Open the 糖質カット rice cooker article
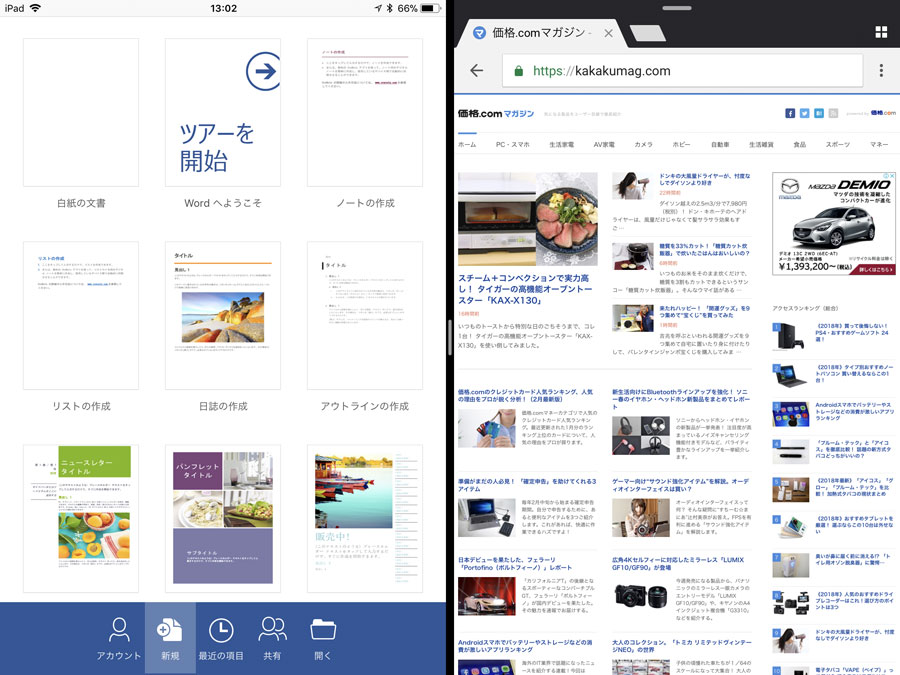 tap(704, 249)
